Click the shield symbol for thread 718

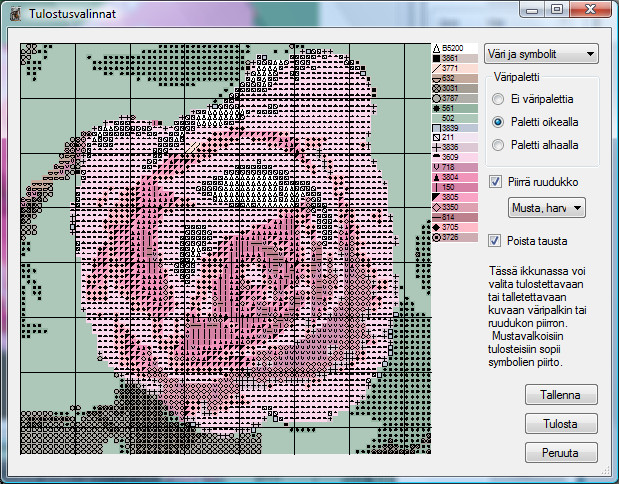(x=436, y=167)
